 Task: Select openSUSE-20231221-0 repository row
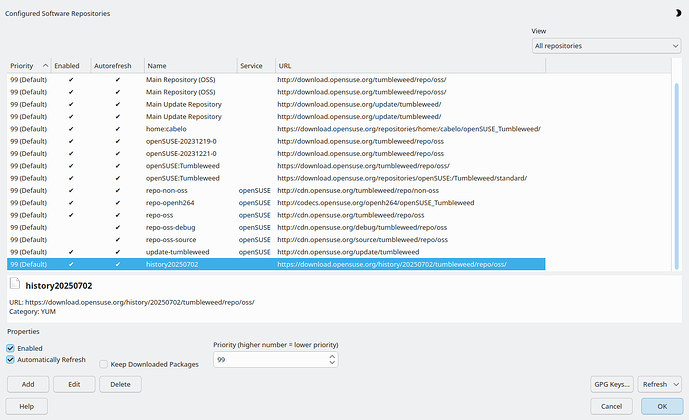(276, 153)
